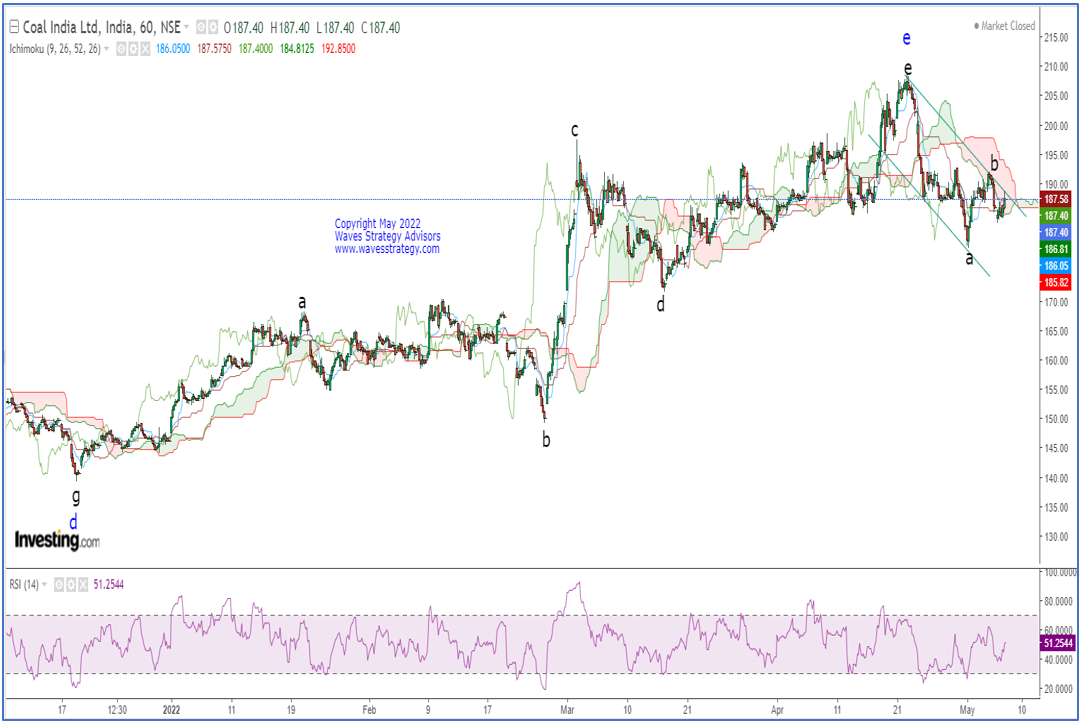Screen dimensions: 1083x724
Task: Click the Market Closed status indicator
Action: [1004, 26]
